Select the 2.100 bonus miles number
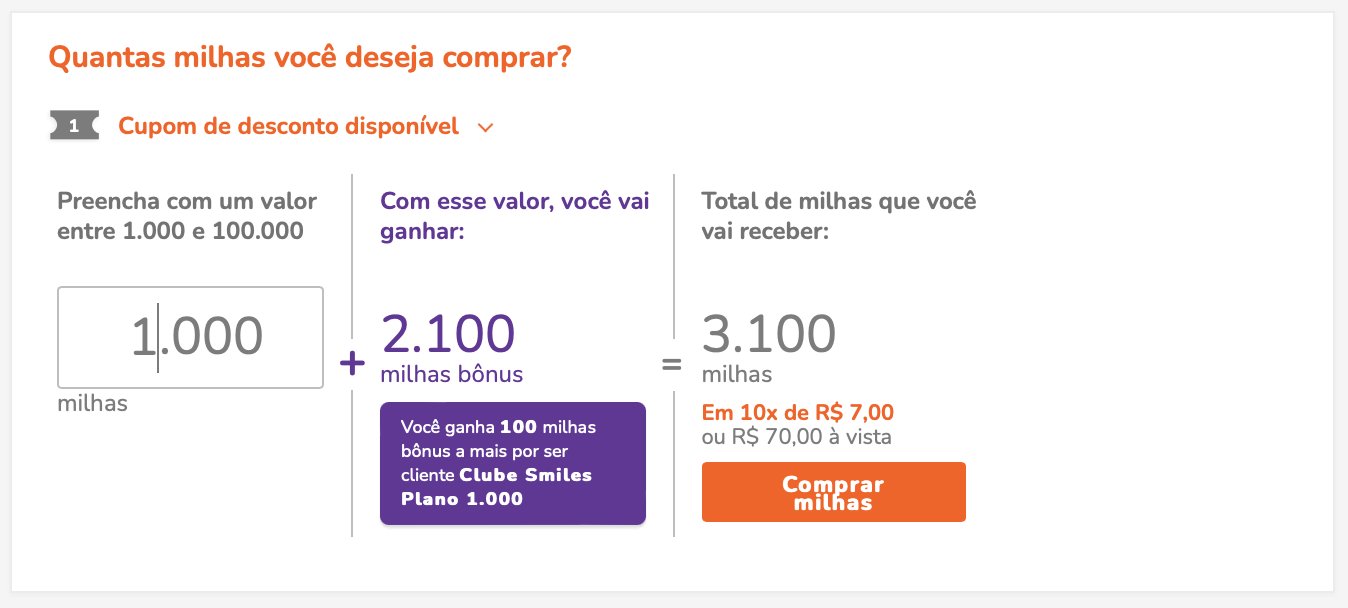The image size is (1348, 608). [448, 334]
